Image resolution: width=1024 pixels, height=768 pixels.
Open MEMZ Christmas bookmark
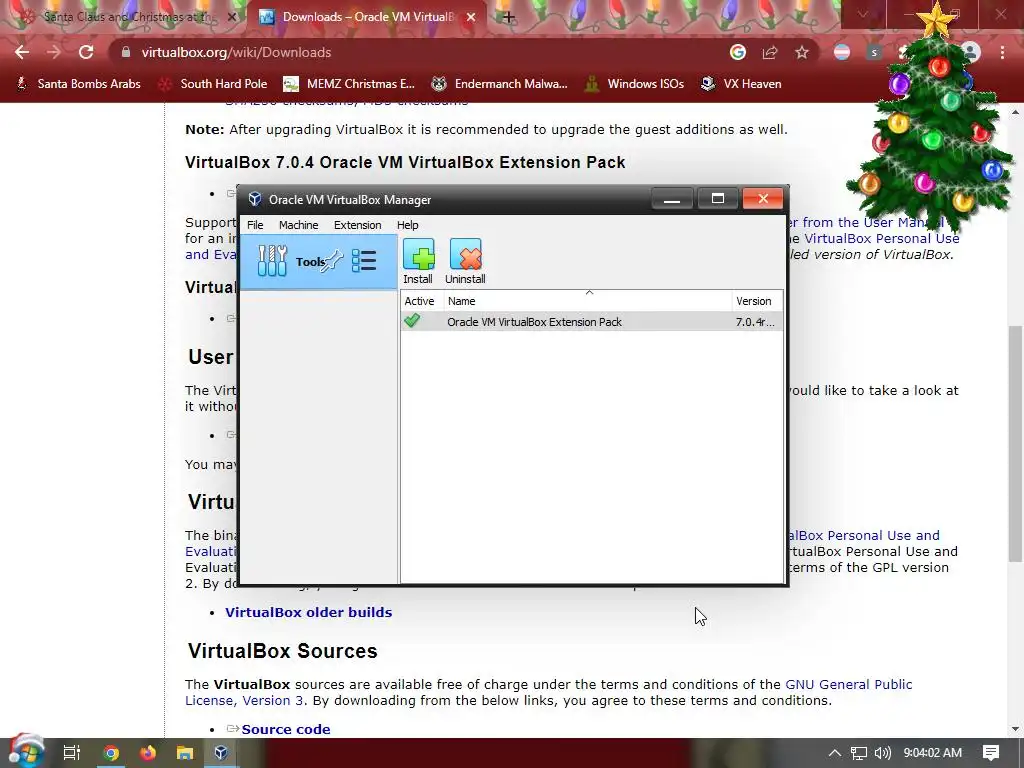(x=349, y=84)
